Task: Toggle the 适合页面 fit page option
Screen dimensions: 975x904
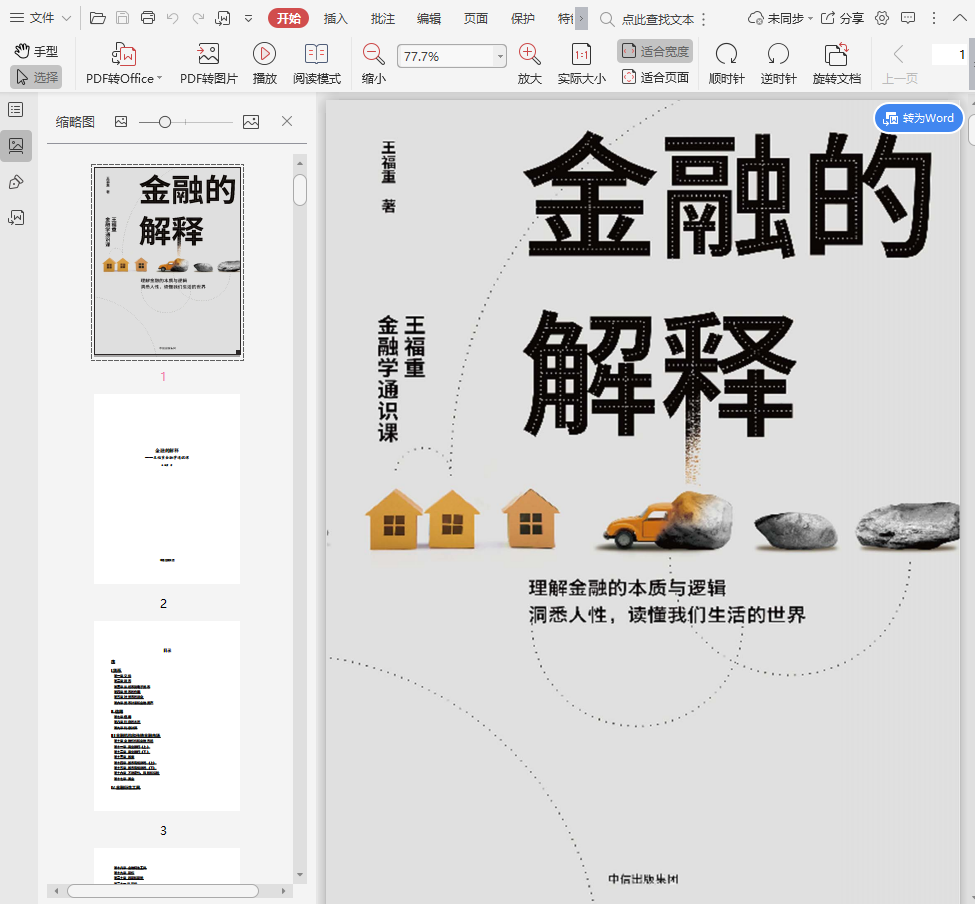Action: point(655,77)
